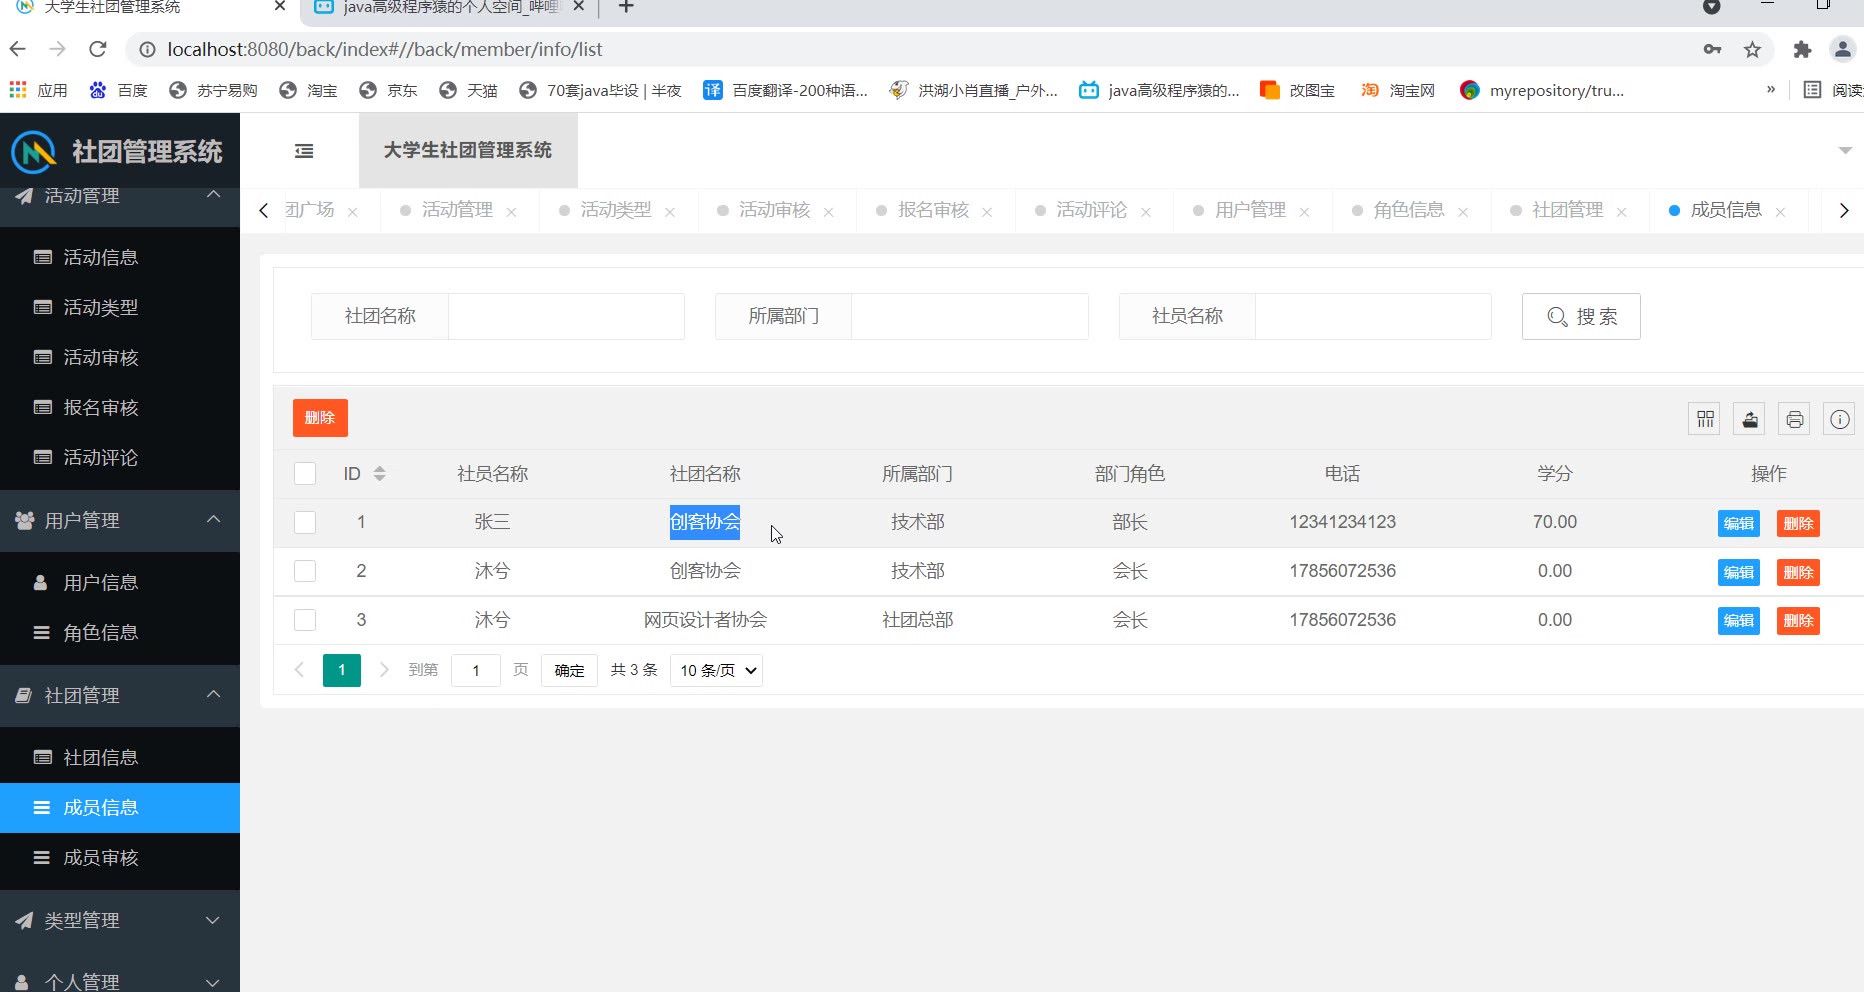
Task: Open the 社团信息 sidebar item
Action: pyautogui.click(x=120, y=757)
